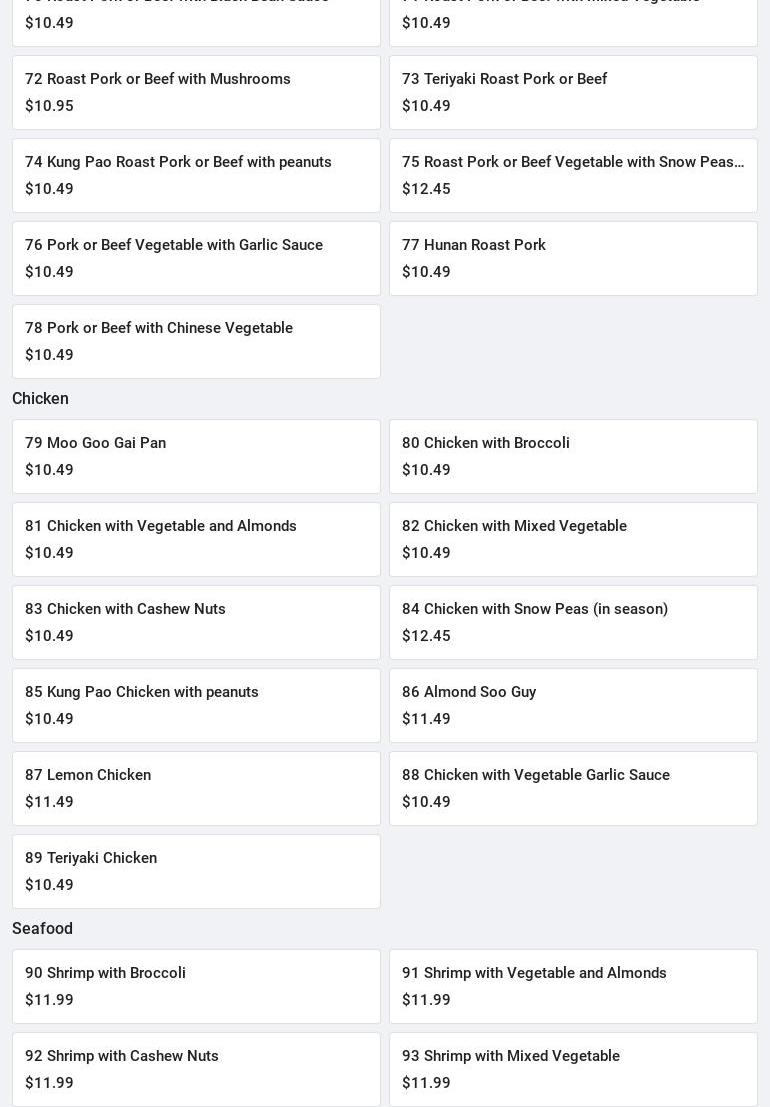Choose 93 Shrimp with Mixed Vegetable

click(x=573, y=1069)
